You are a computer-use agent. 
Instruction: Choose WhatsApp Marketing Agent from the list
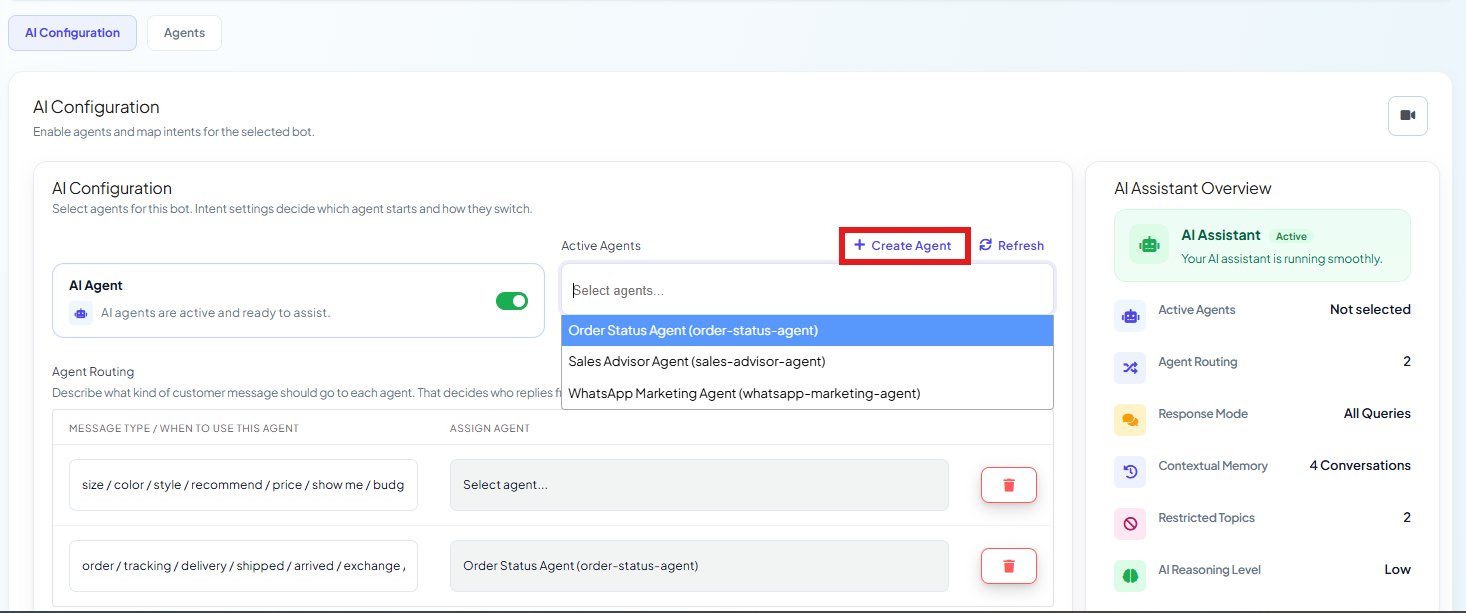point(807,394)
